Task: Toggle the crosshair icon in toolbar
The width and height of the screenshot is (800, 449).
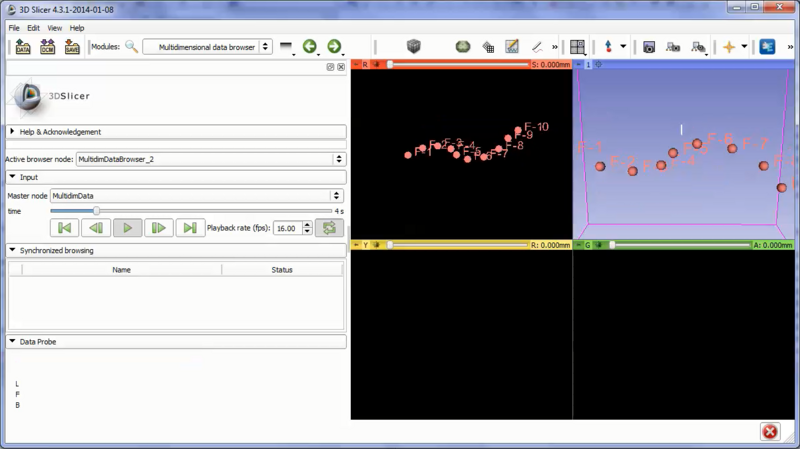Action: point(729,47)
